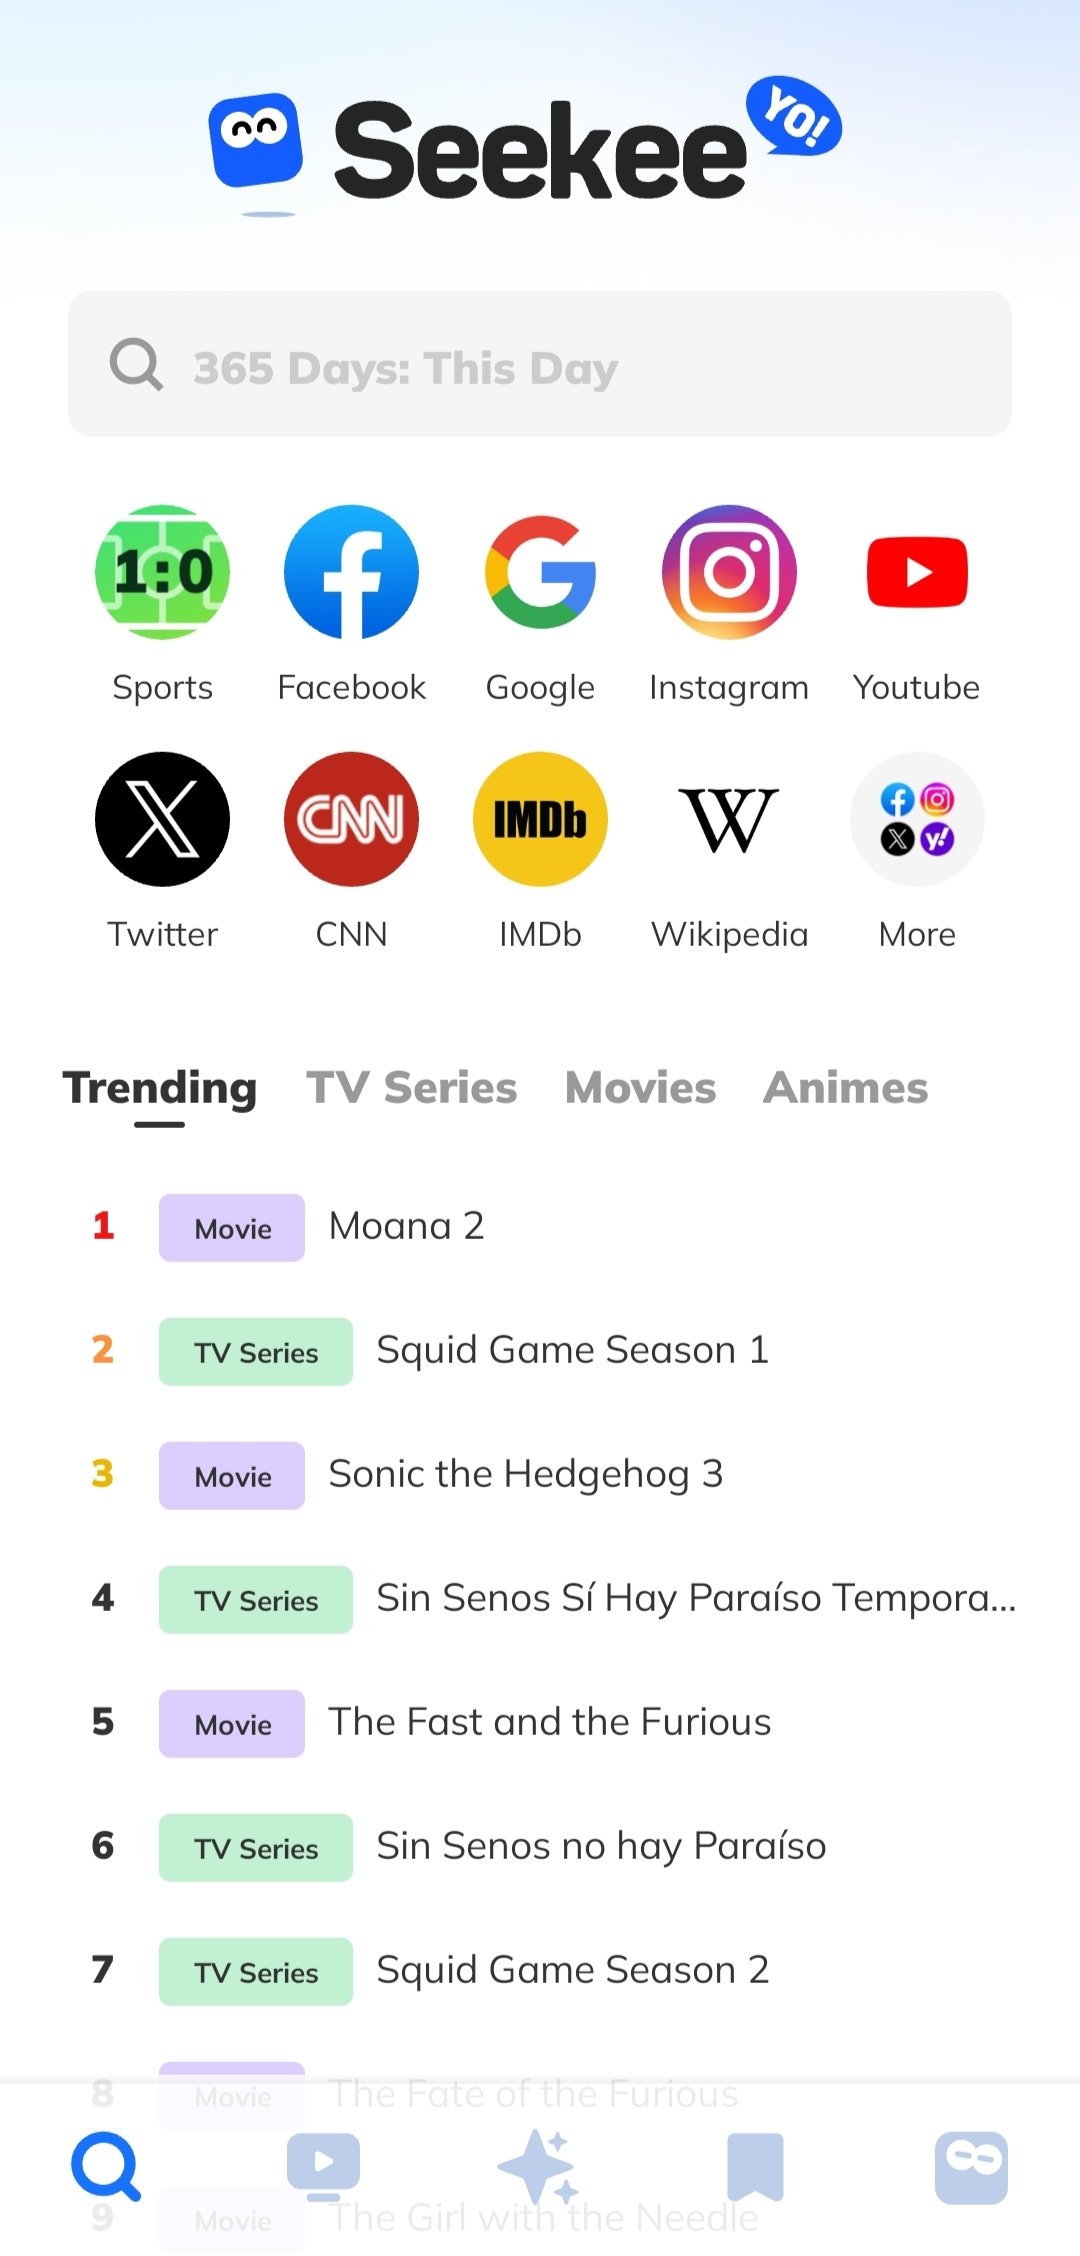Screen dimensions: 1080x2256
Task: Open the Google shortcut
Action: point(540,573)
